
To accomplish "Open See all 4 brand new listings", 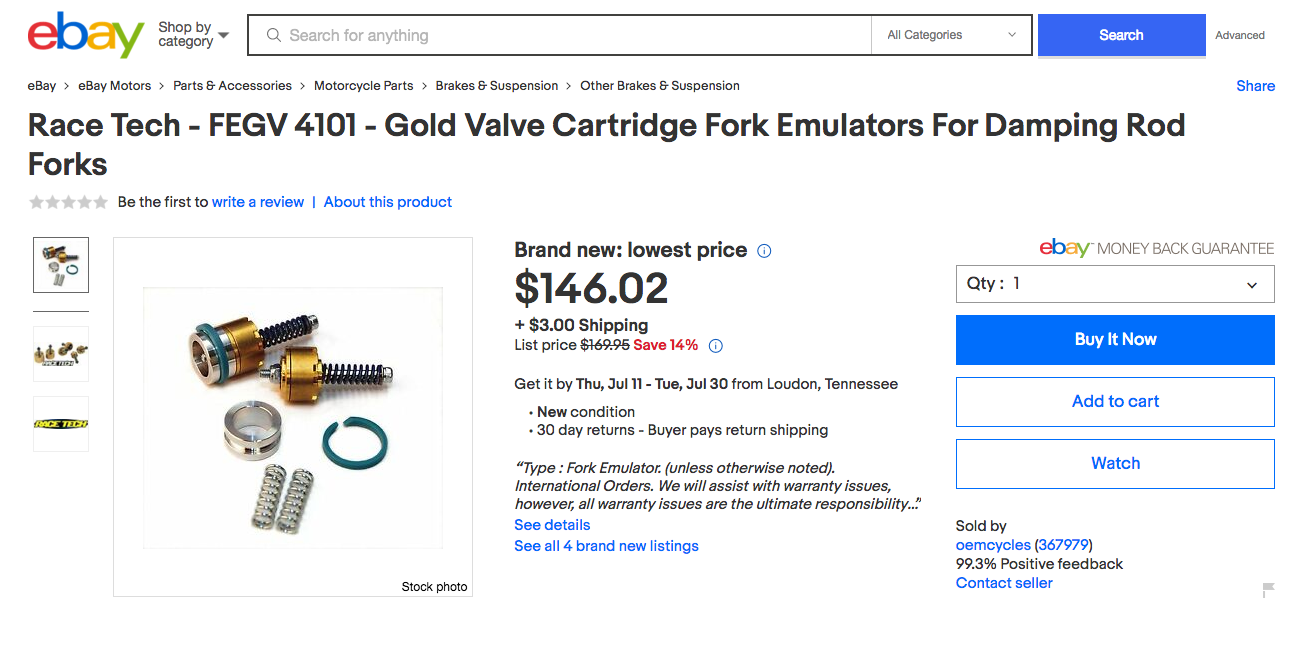I will coord(606,546).
